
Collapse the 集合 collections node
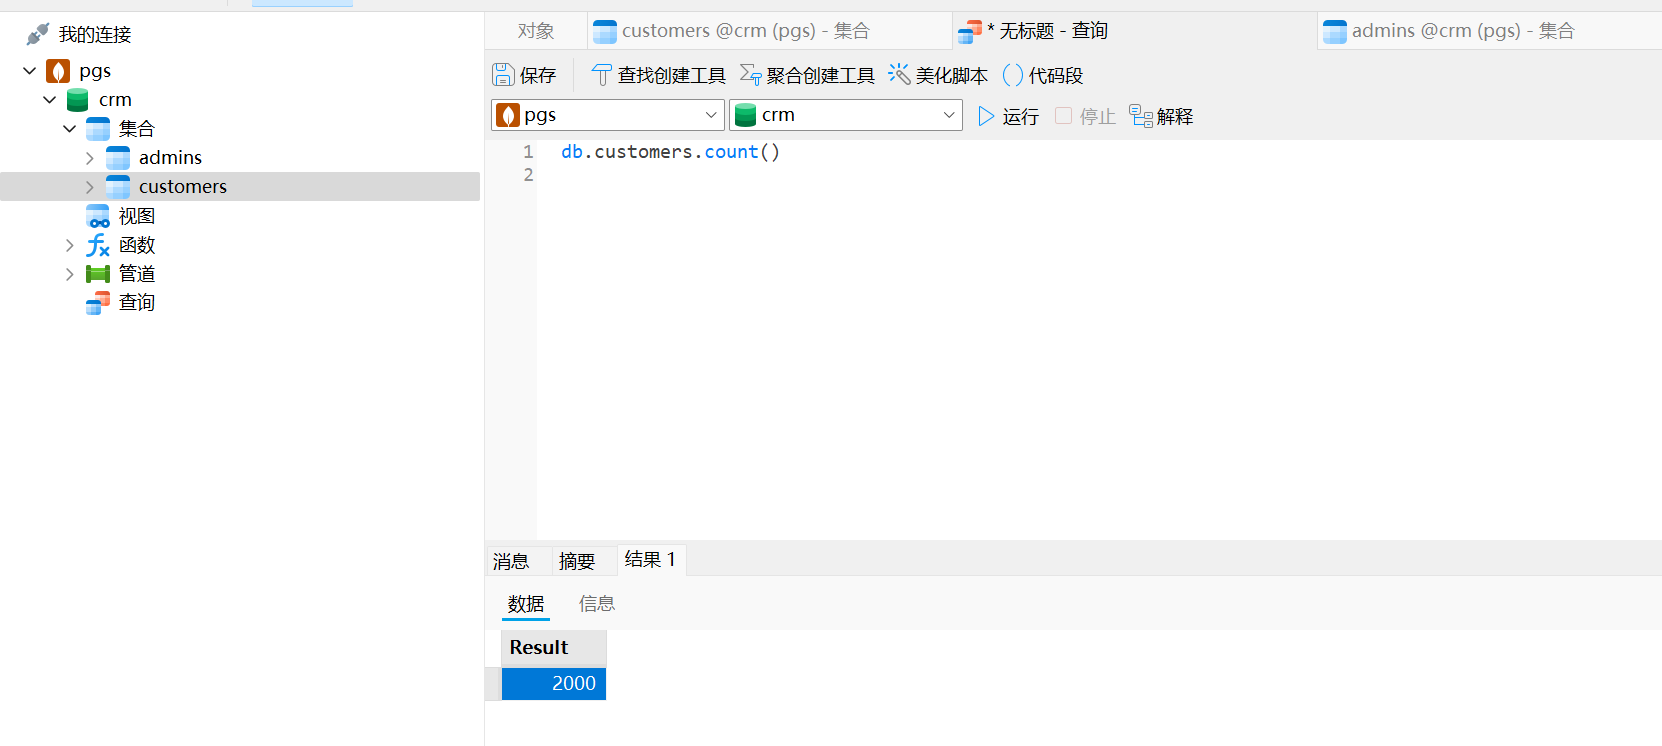pyautogui.click(x=70, y=129)
